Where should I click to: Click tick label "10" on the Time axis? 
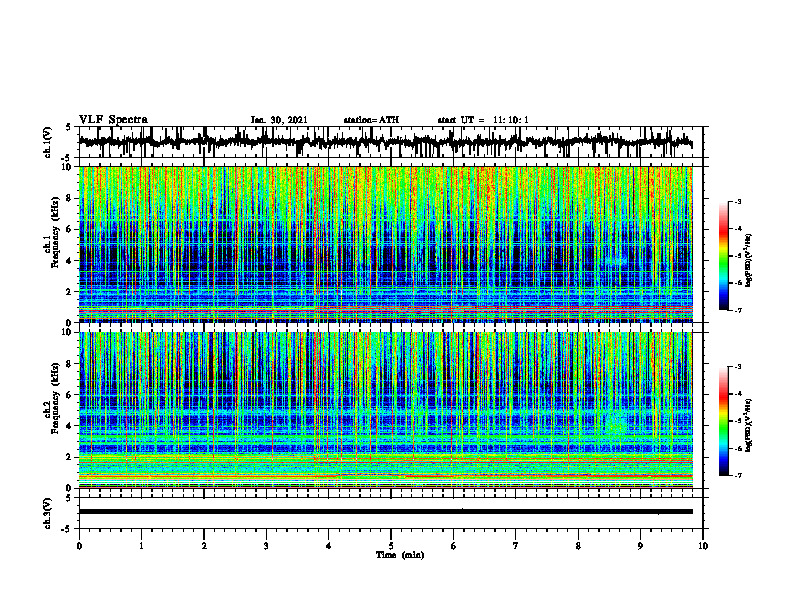click(703, 546)
